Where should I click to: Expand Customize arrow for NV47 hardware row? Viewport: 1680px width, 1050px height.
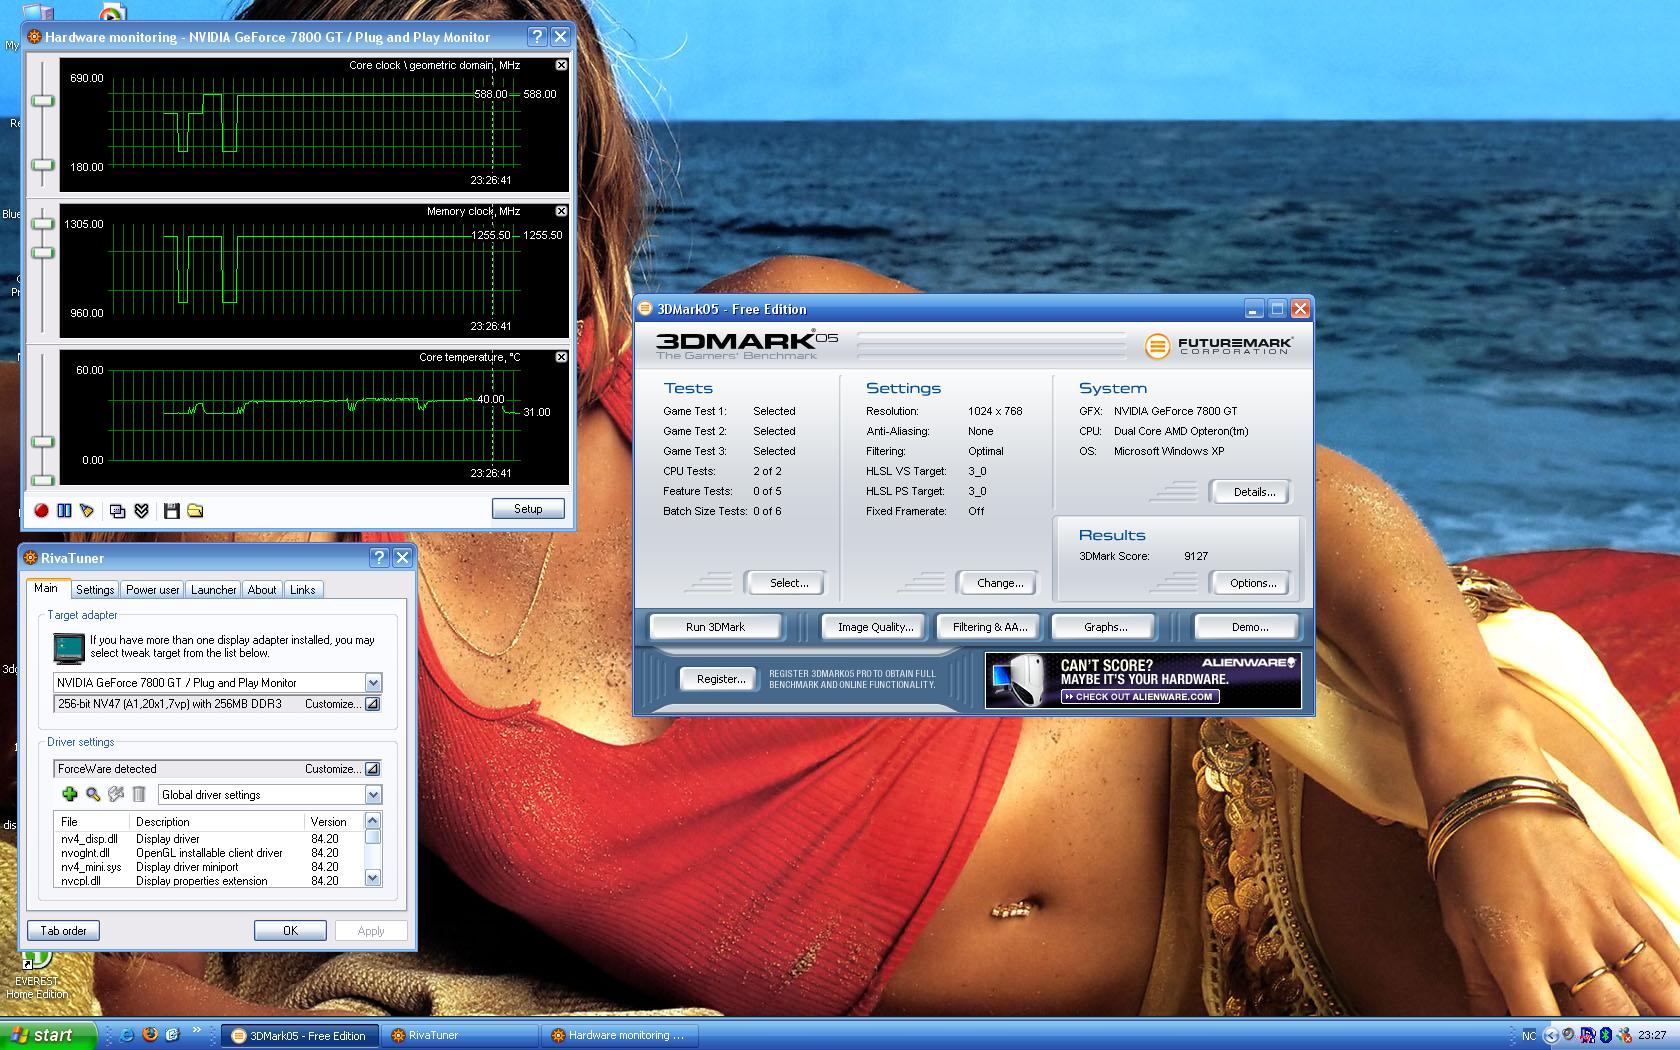372,704
